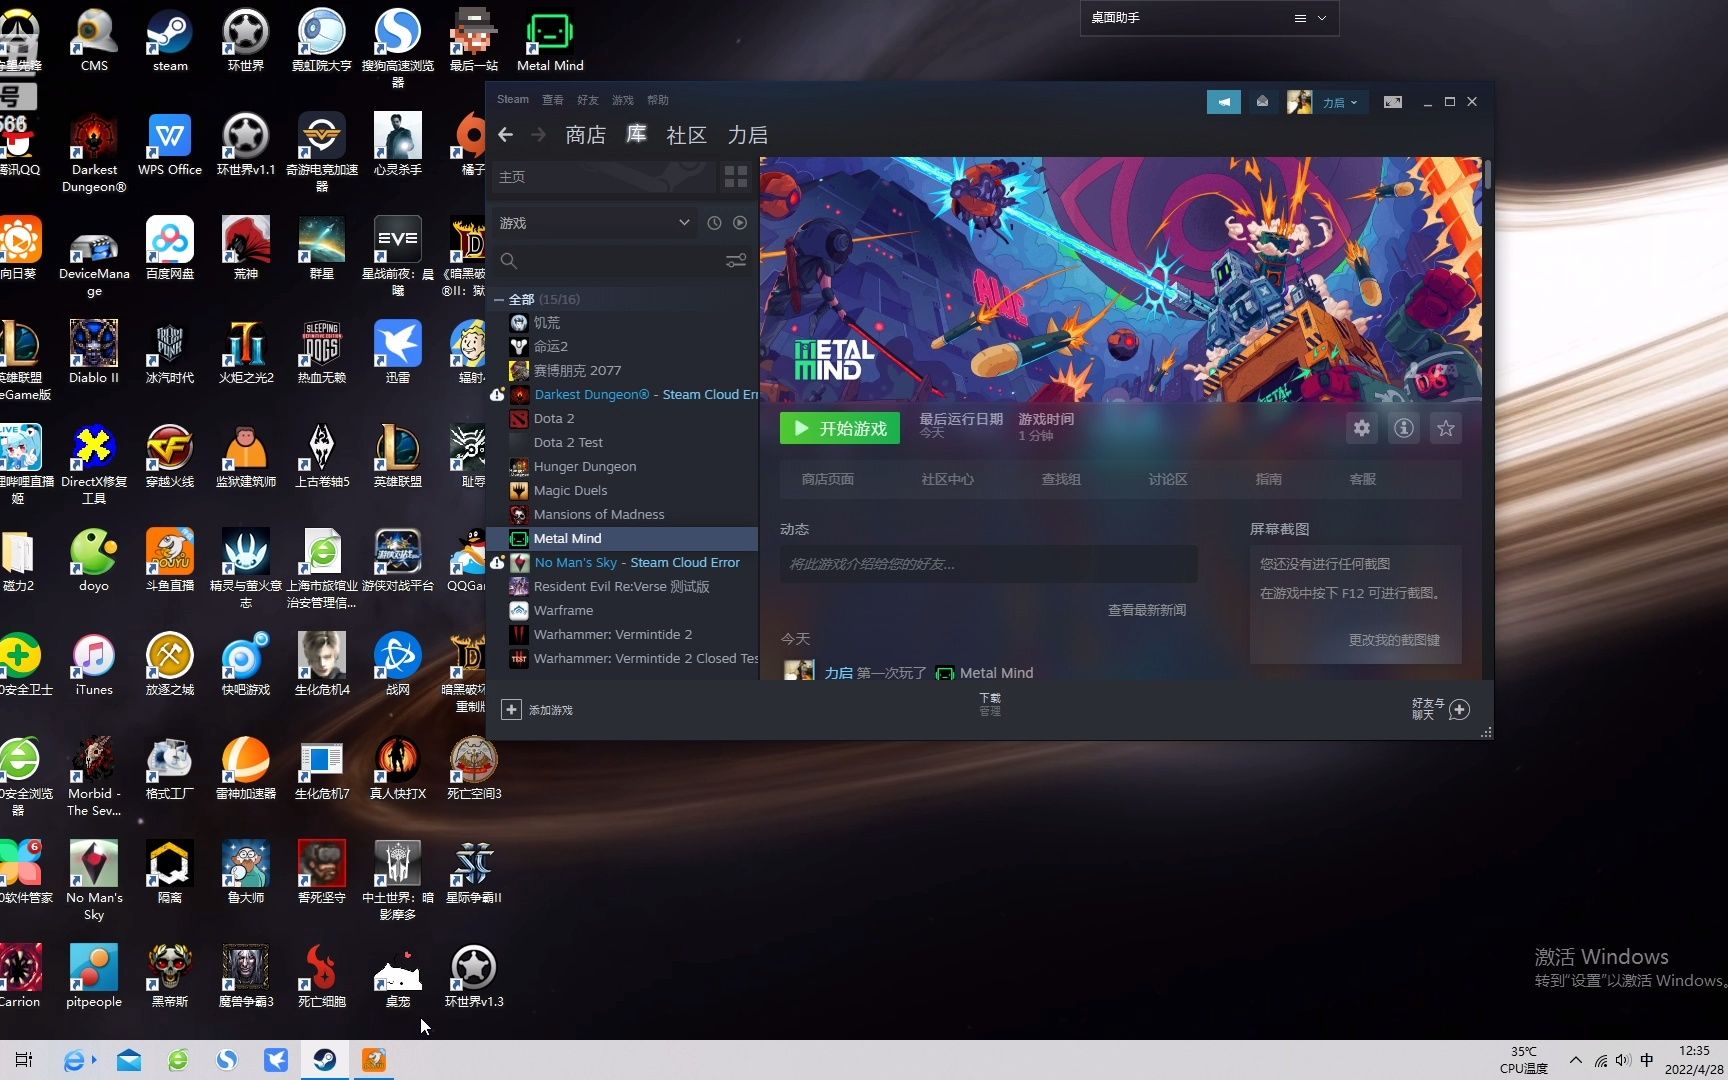Go to the 社区 tab
The height and width of the screenshot is (1080, 1728).
point(687,135)
